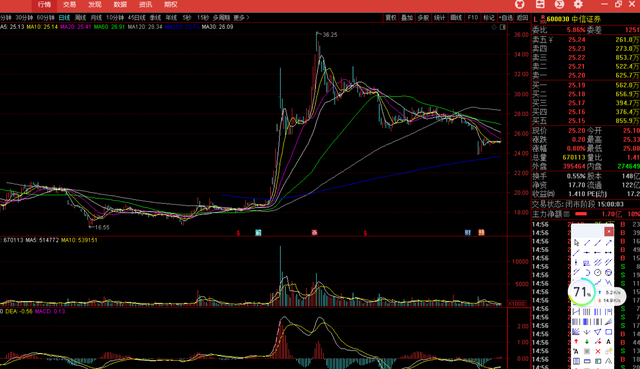Open the 多周期 multi-period option
The width and height of the screenshot is (640, 369).
click(221, 18)
